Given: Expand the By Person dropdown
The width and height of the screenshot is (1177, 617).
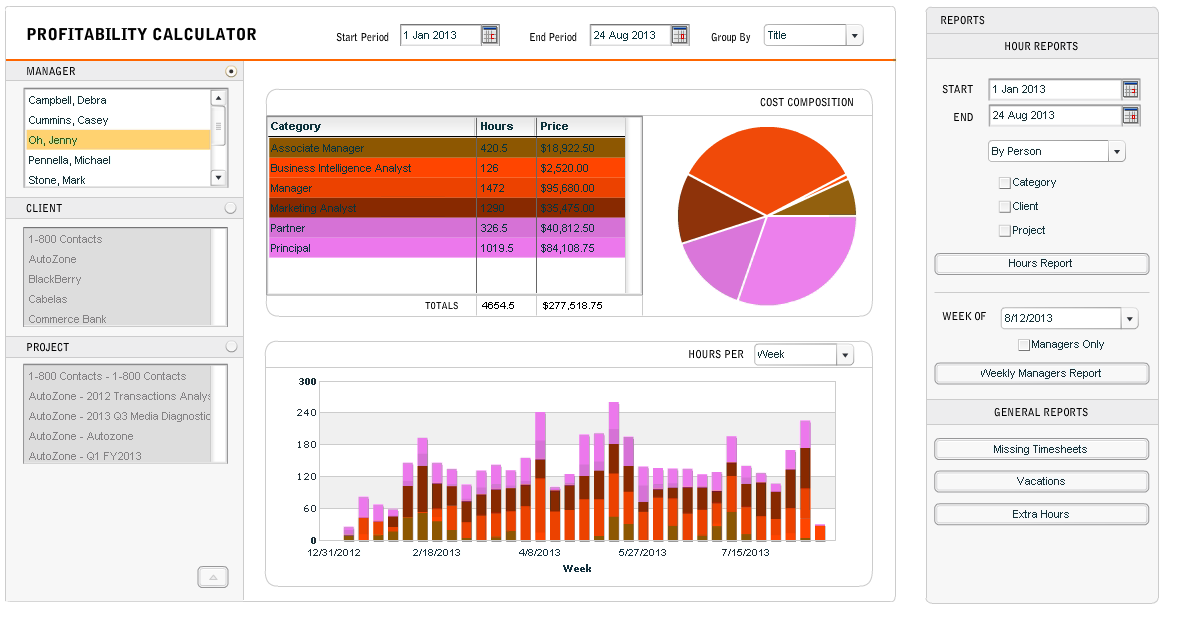Looking at the screenshot, I should [1117, 152].
